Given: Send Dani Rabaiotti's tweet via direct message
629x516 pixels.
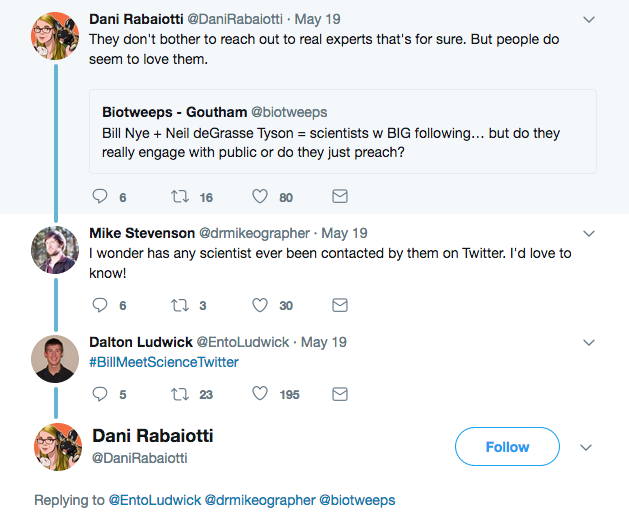Looking at the screenshot, I should pyautogui.click(x=339, y=196).
